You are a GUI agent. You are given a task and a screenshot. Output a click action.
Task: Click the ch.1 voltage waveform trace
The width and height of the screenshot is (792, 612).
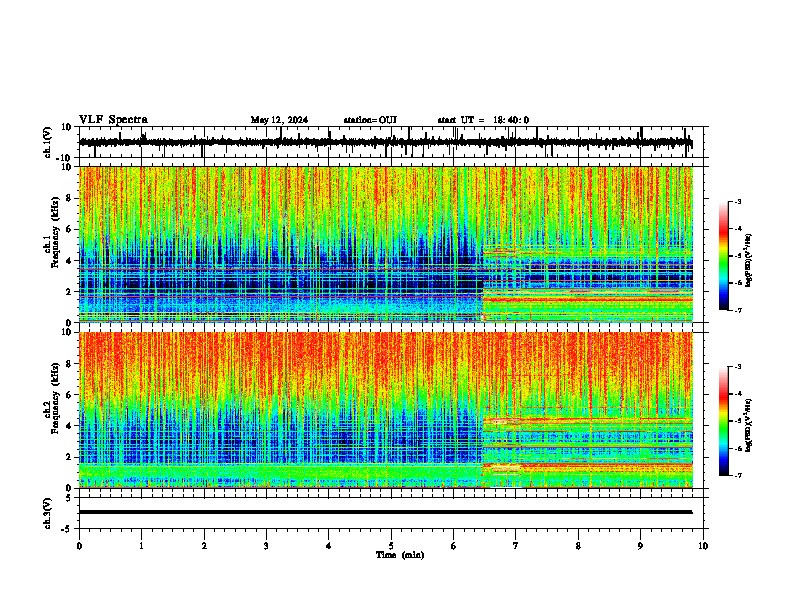[385, 142]
